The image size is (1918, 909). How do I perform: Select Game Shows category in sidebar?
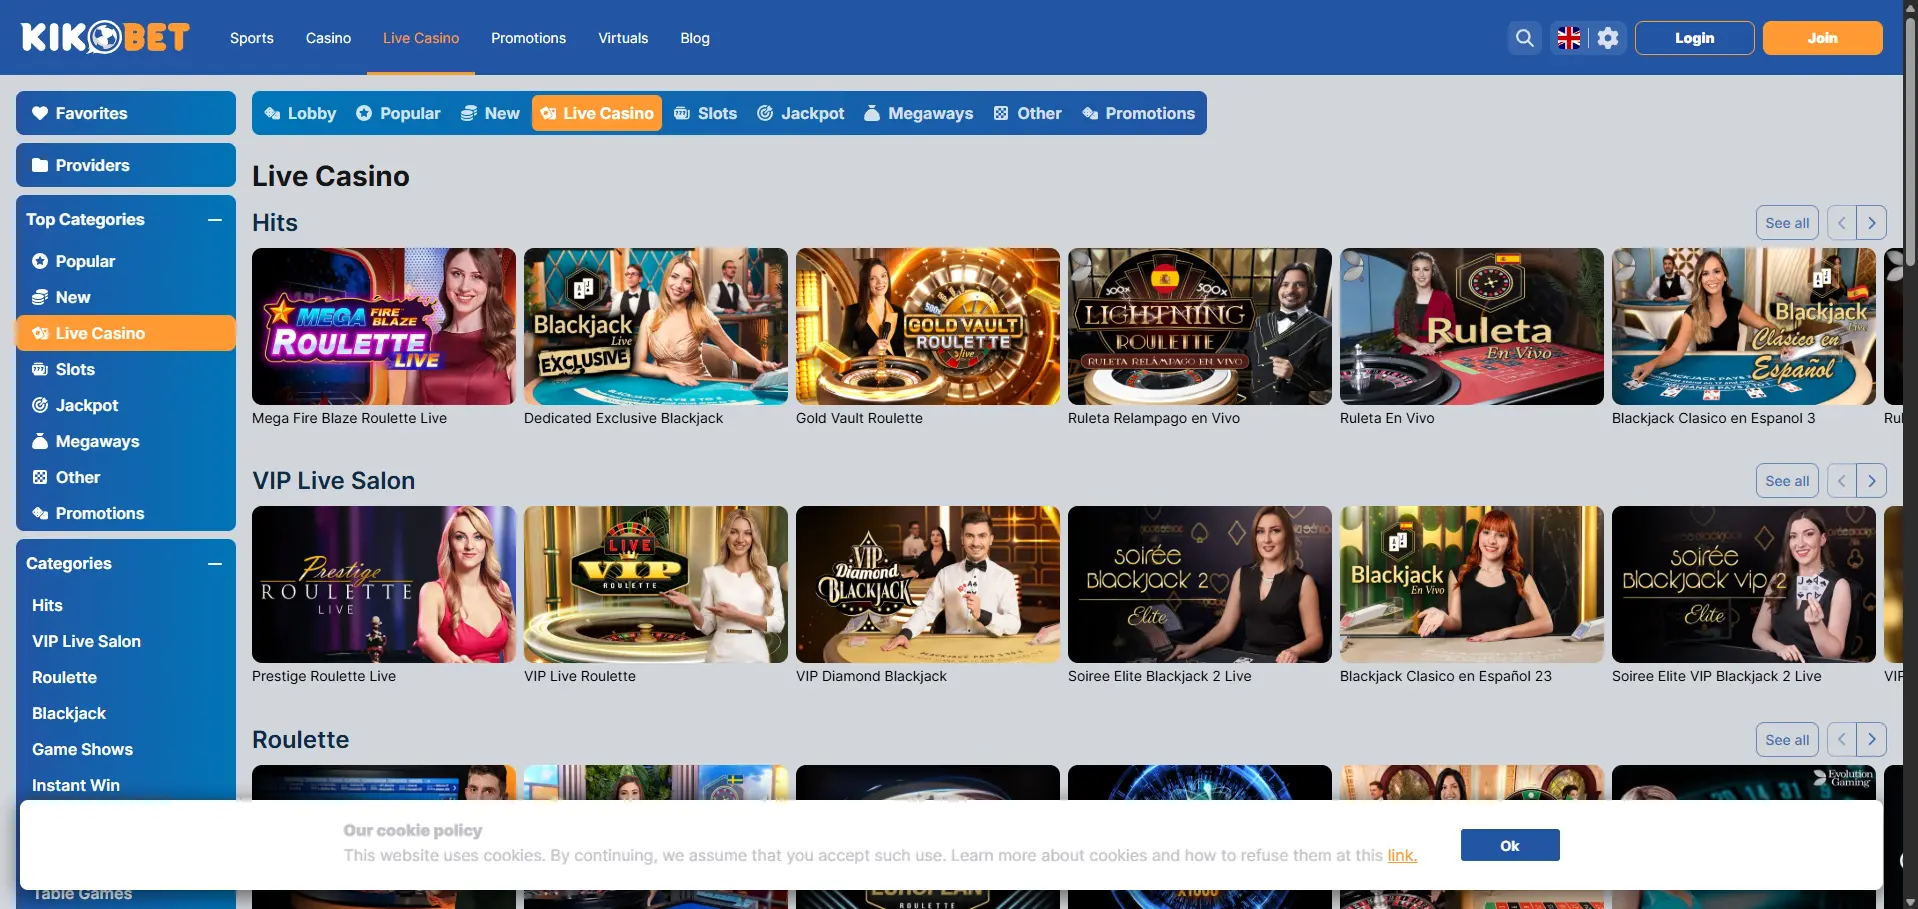coord(82,749)
